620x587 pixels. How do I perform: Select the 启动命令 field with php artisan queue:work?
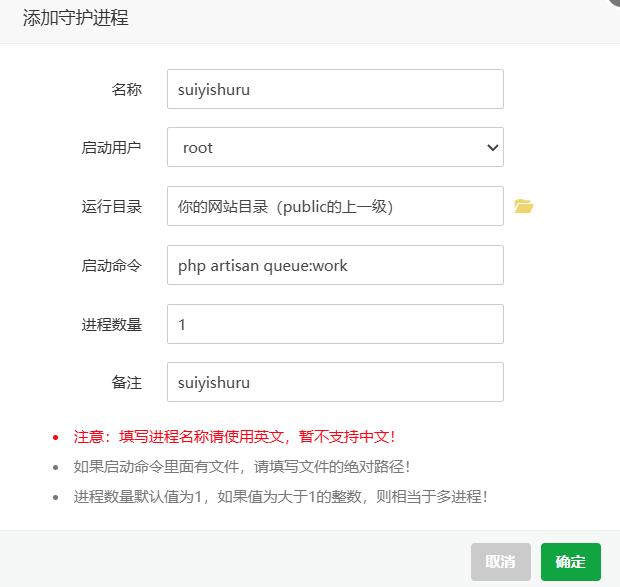[x=335, y=265]
